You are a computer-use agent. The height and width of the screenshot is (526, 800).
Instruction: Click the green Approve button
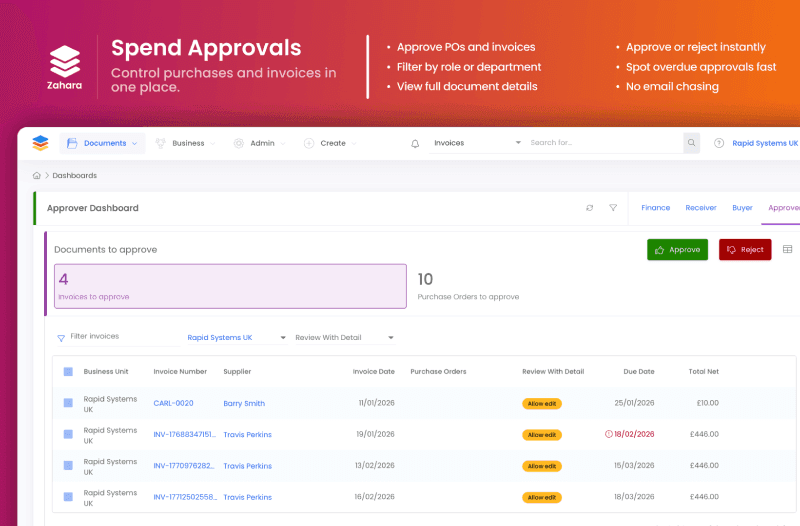[x=678, y=249]
